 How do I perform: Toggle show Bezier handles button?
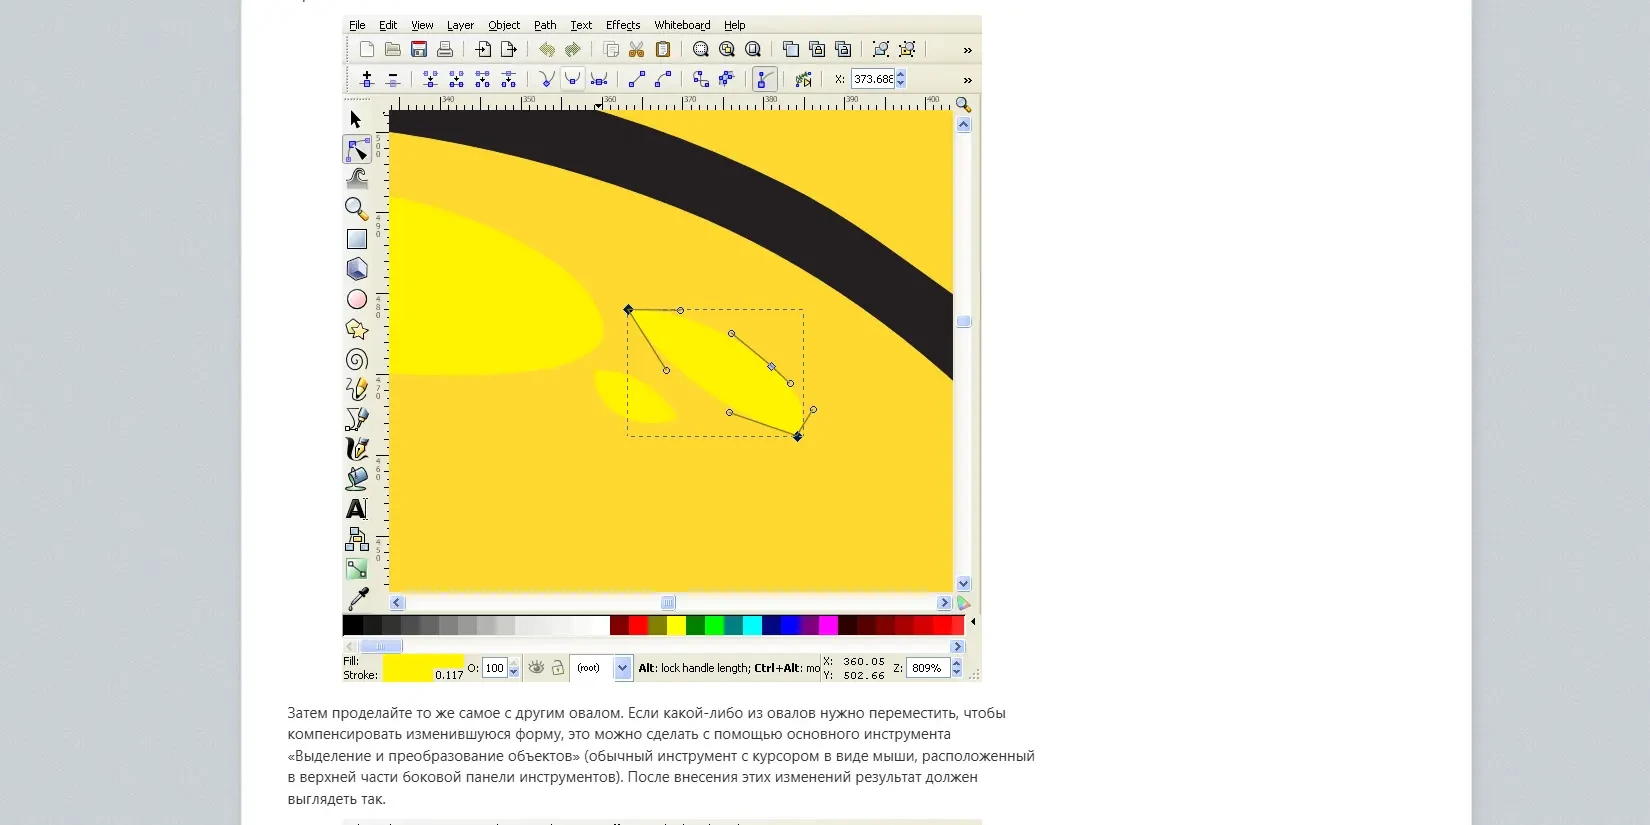coord(765,79)
